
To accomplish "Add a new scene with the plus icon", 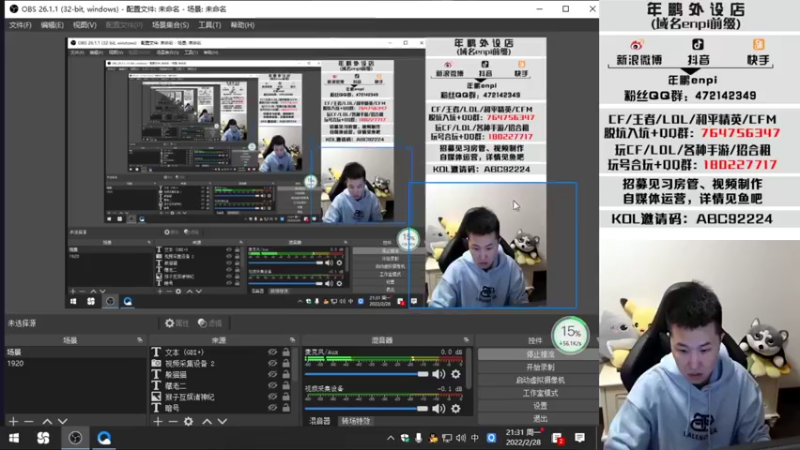I will pyautogui.click(x=14, y=421).
